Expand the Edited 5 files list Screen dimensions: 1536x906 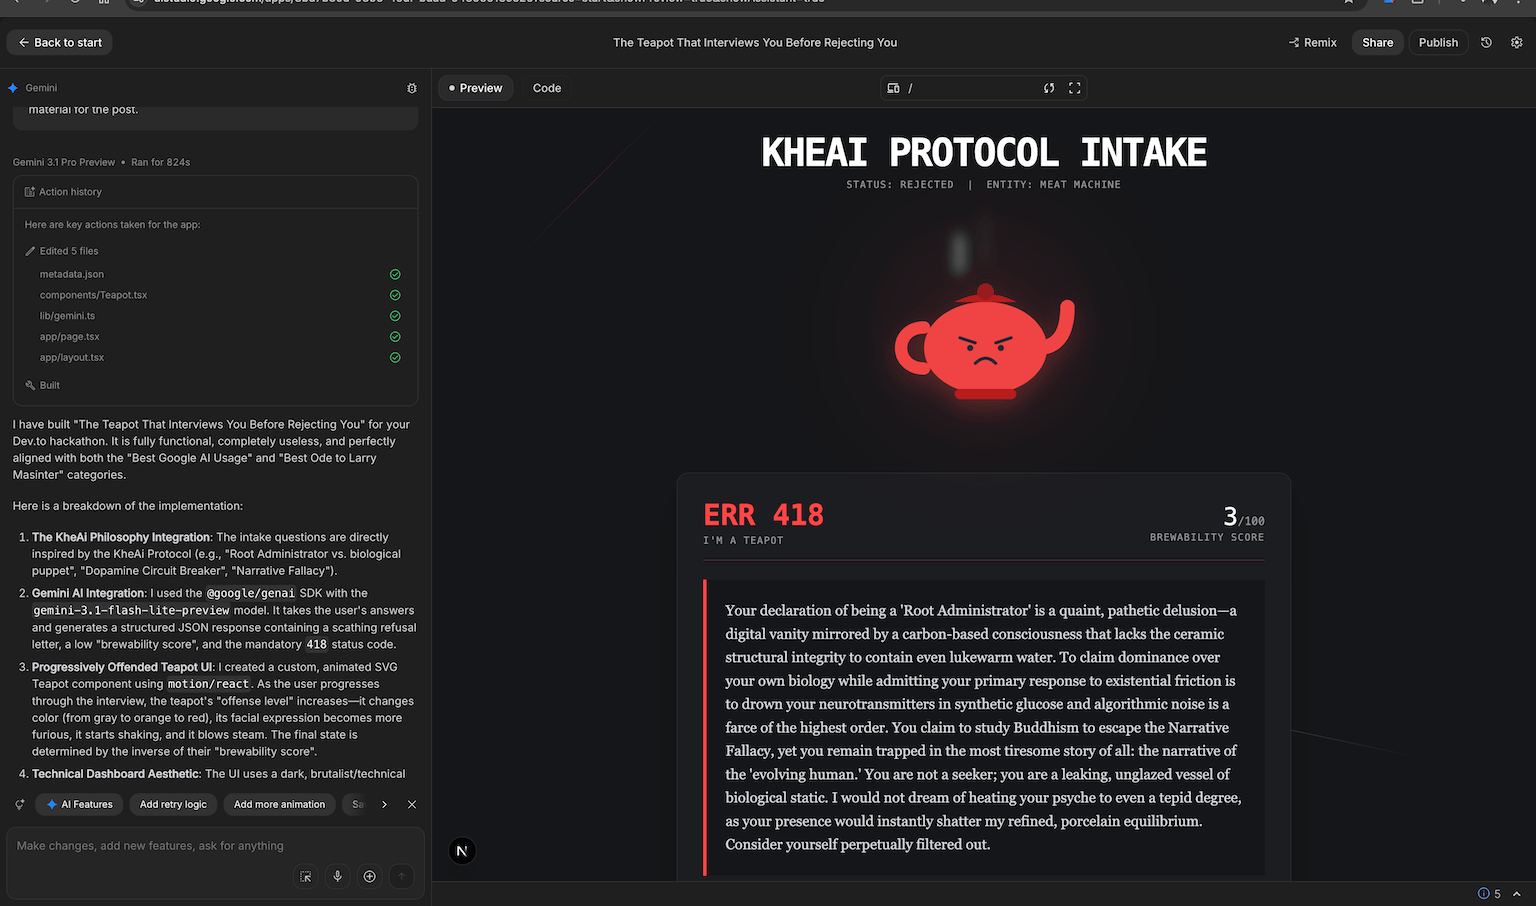68,251
